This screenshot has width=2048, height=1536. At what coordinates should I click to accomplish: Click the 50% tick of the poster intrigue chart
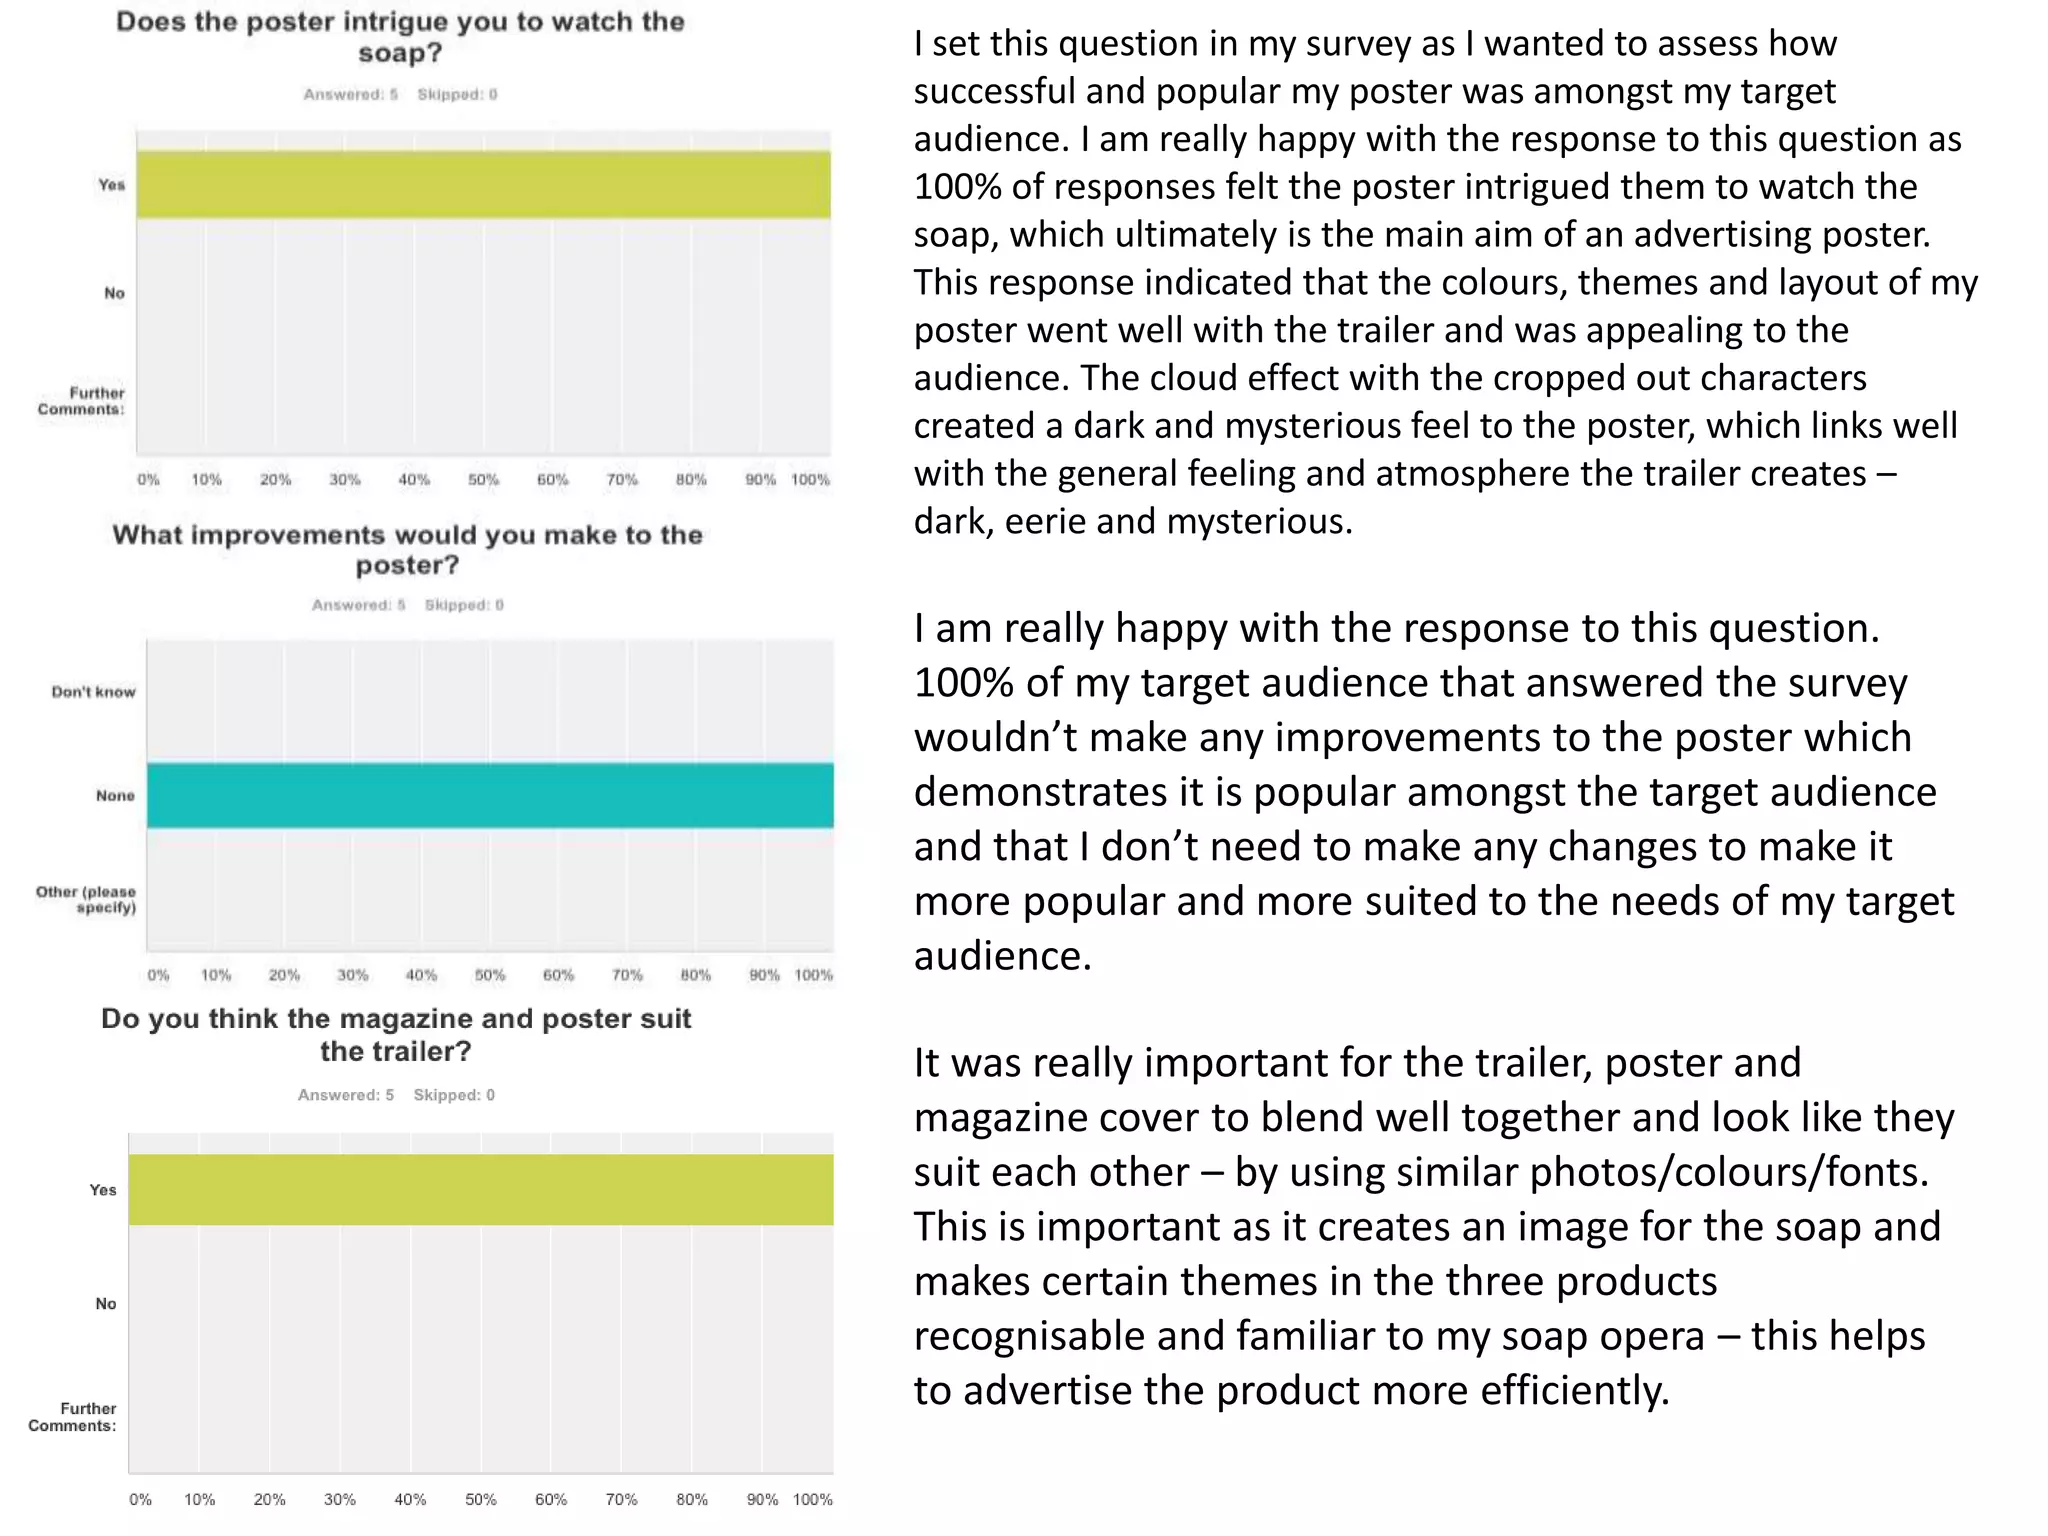[483, 480]
